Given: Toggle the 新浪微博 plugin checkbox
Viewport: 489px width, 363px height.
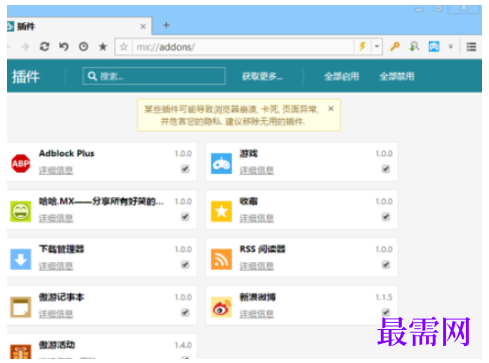Looking at the screenshot, I should [x=386, y=313].
